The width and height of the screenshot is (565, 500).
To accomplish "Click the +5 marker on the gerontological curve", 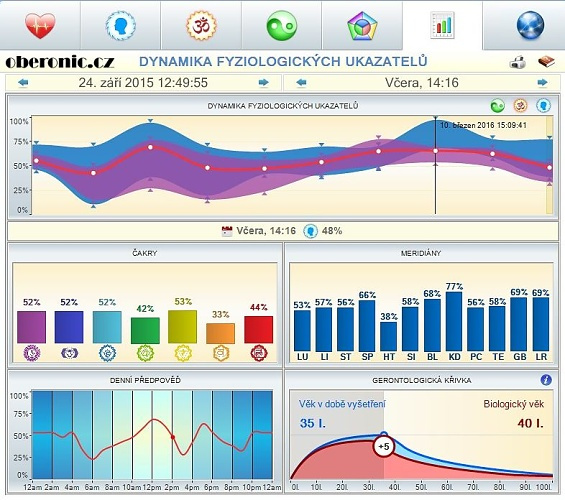I will pyautogui.click(x=384, y=447).
